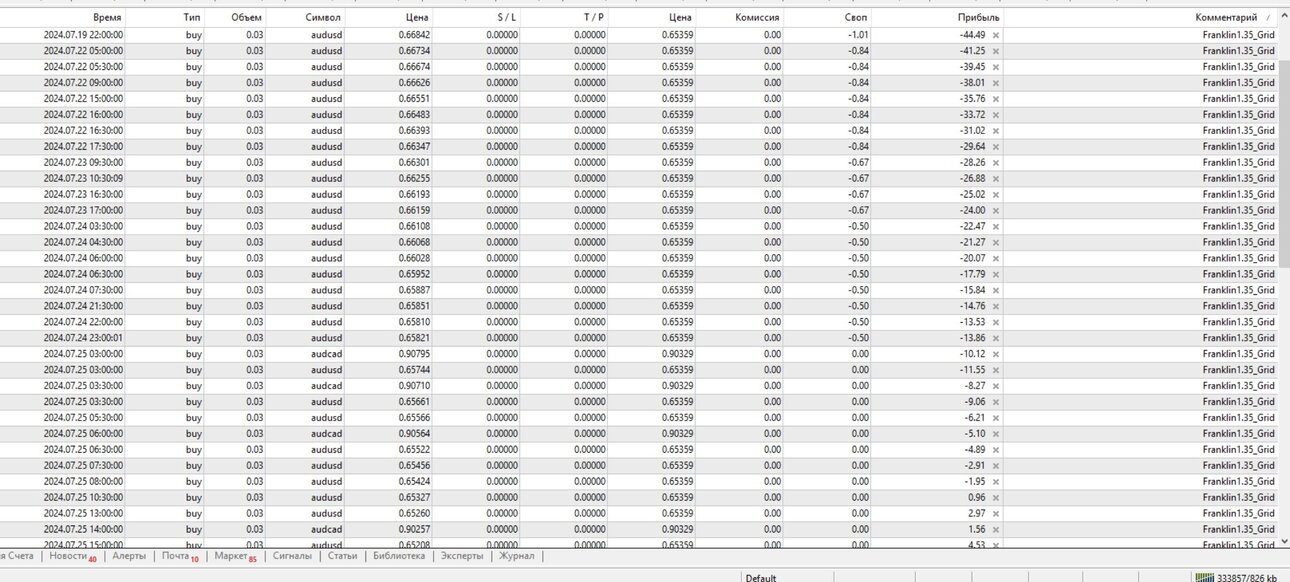Close the order with profit -11.55
This screenshot has height=582, width=1290.
(995, 370)
